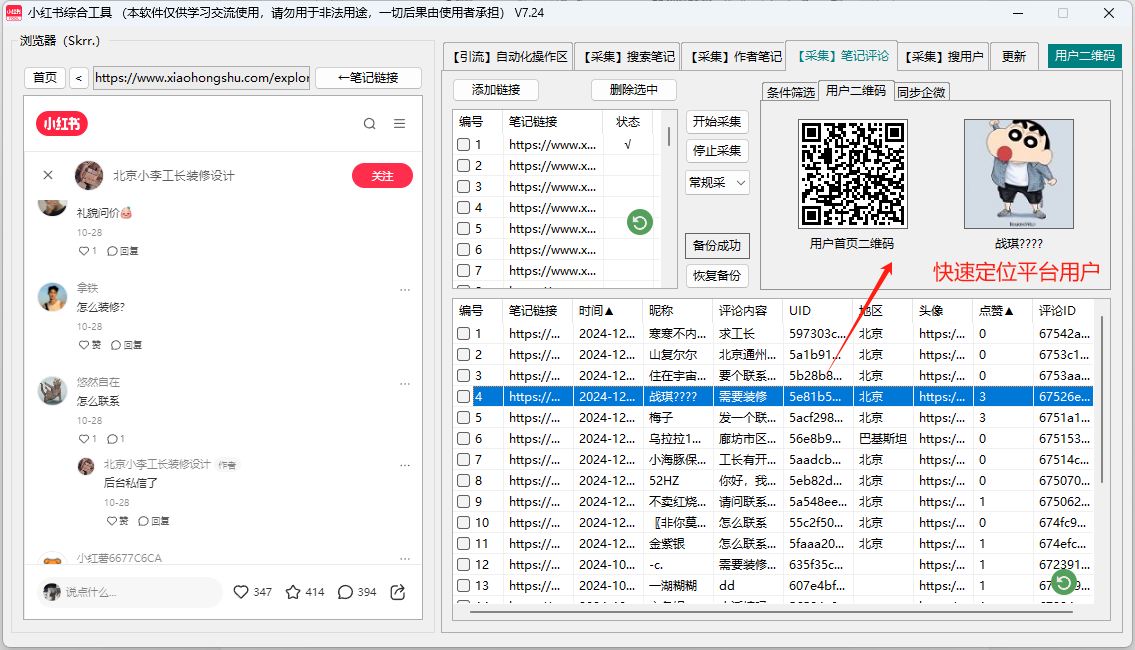This screenshot has height=650, width=1135.
Task: Click the green restore icon in the link list
Action: tap(638, 222)
